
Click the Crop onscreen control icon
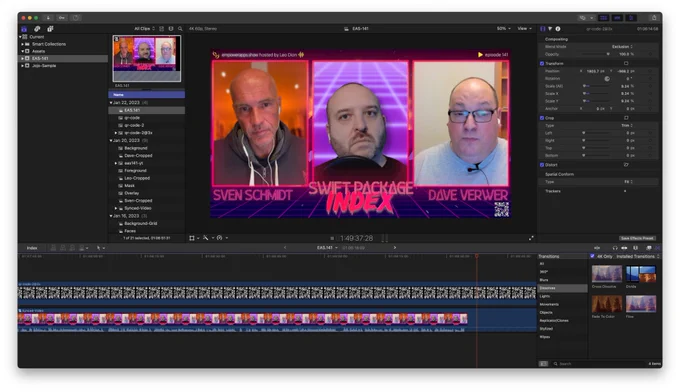(626, 118)
